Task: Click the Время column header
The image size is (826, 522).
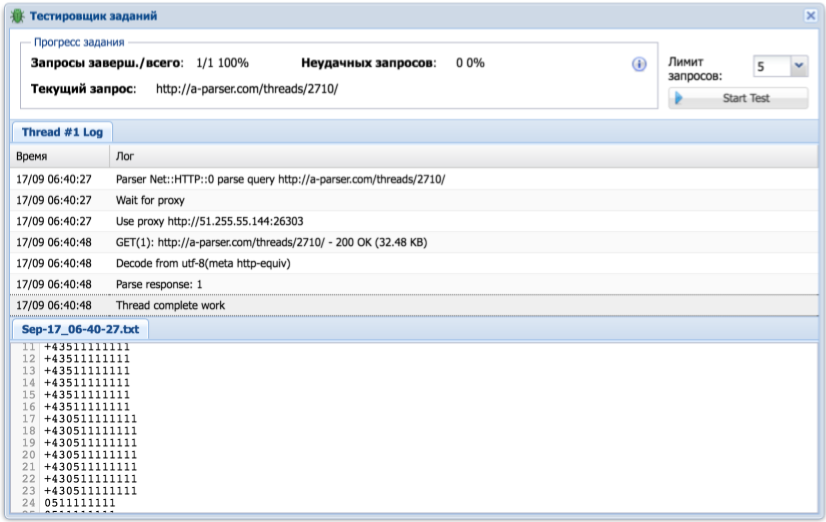Action: coord(60,156)
